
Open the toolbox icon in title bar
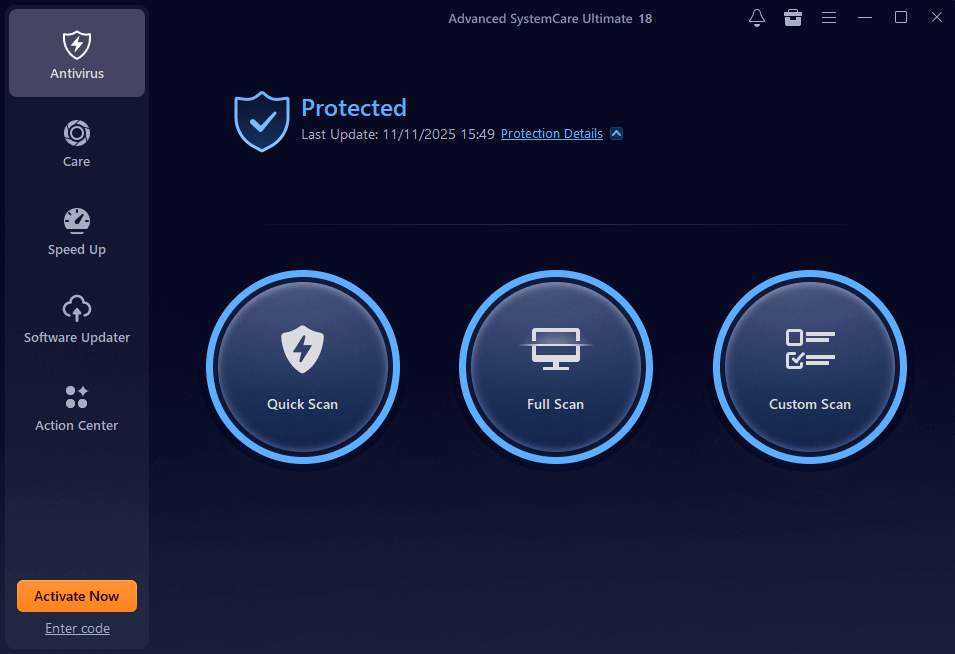click(793, 18)
